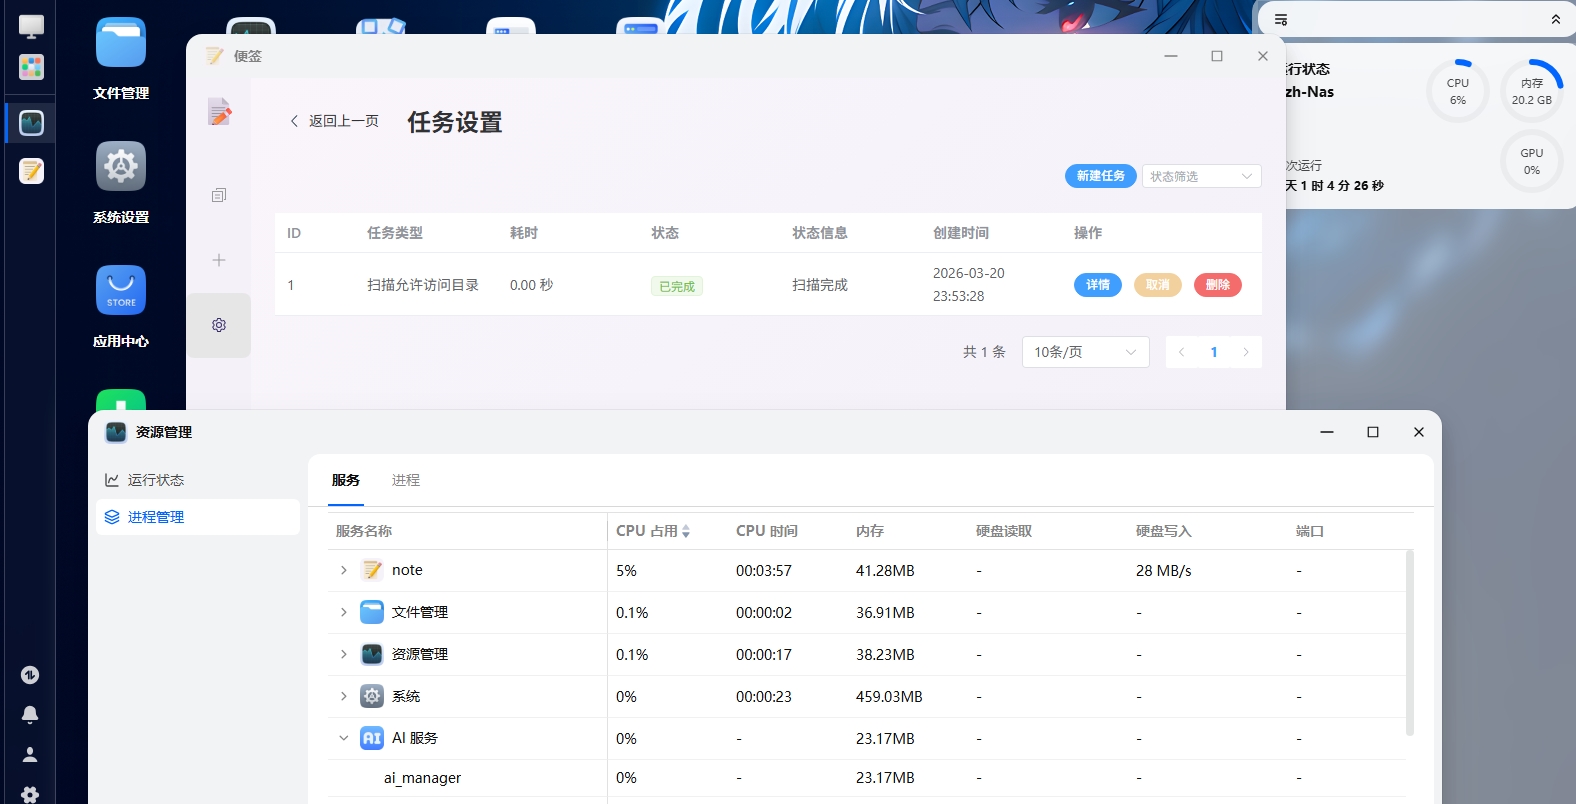
Task: Open the note editing icon in 便签 sidebar
Action: tap(219, 111)
